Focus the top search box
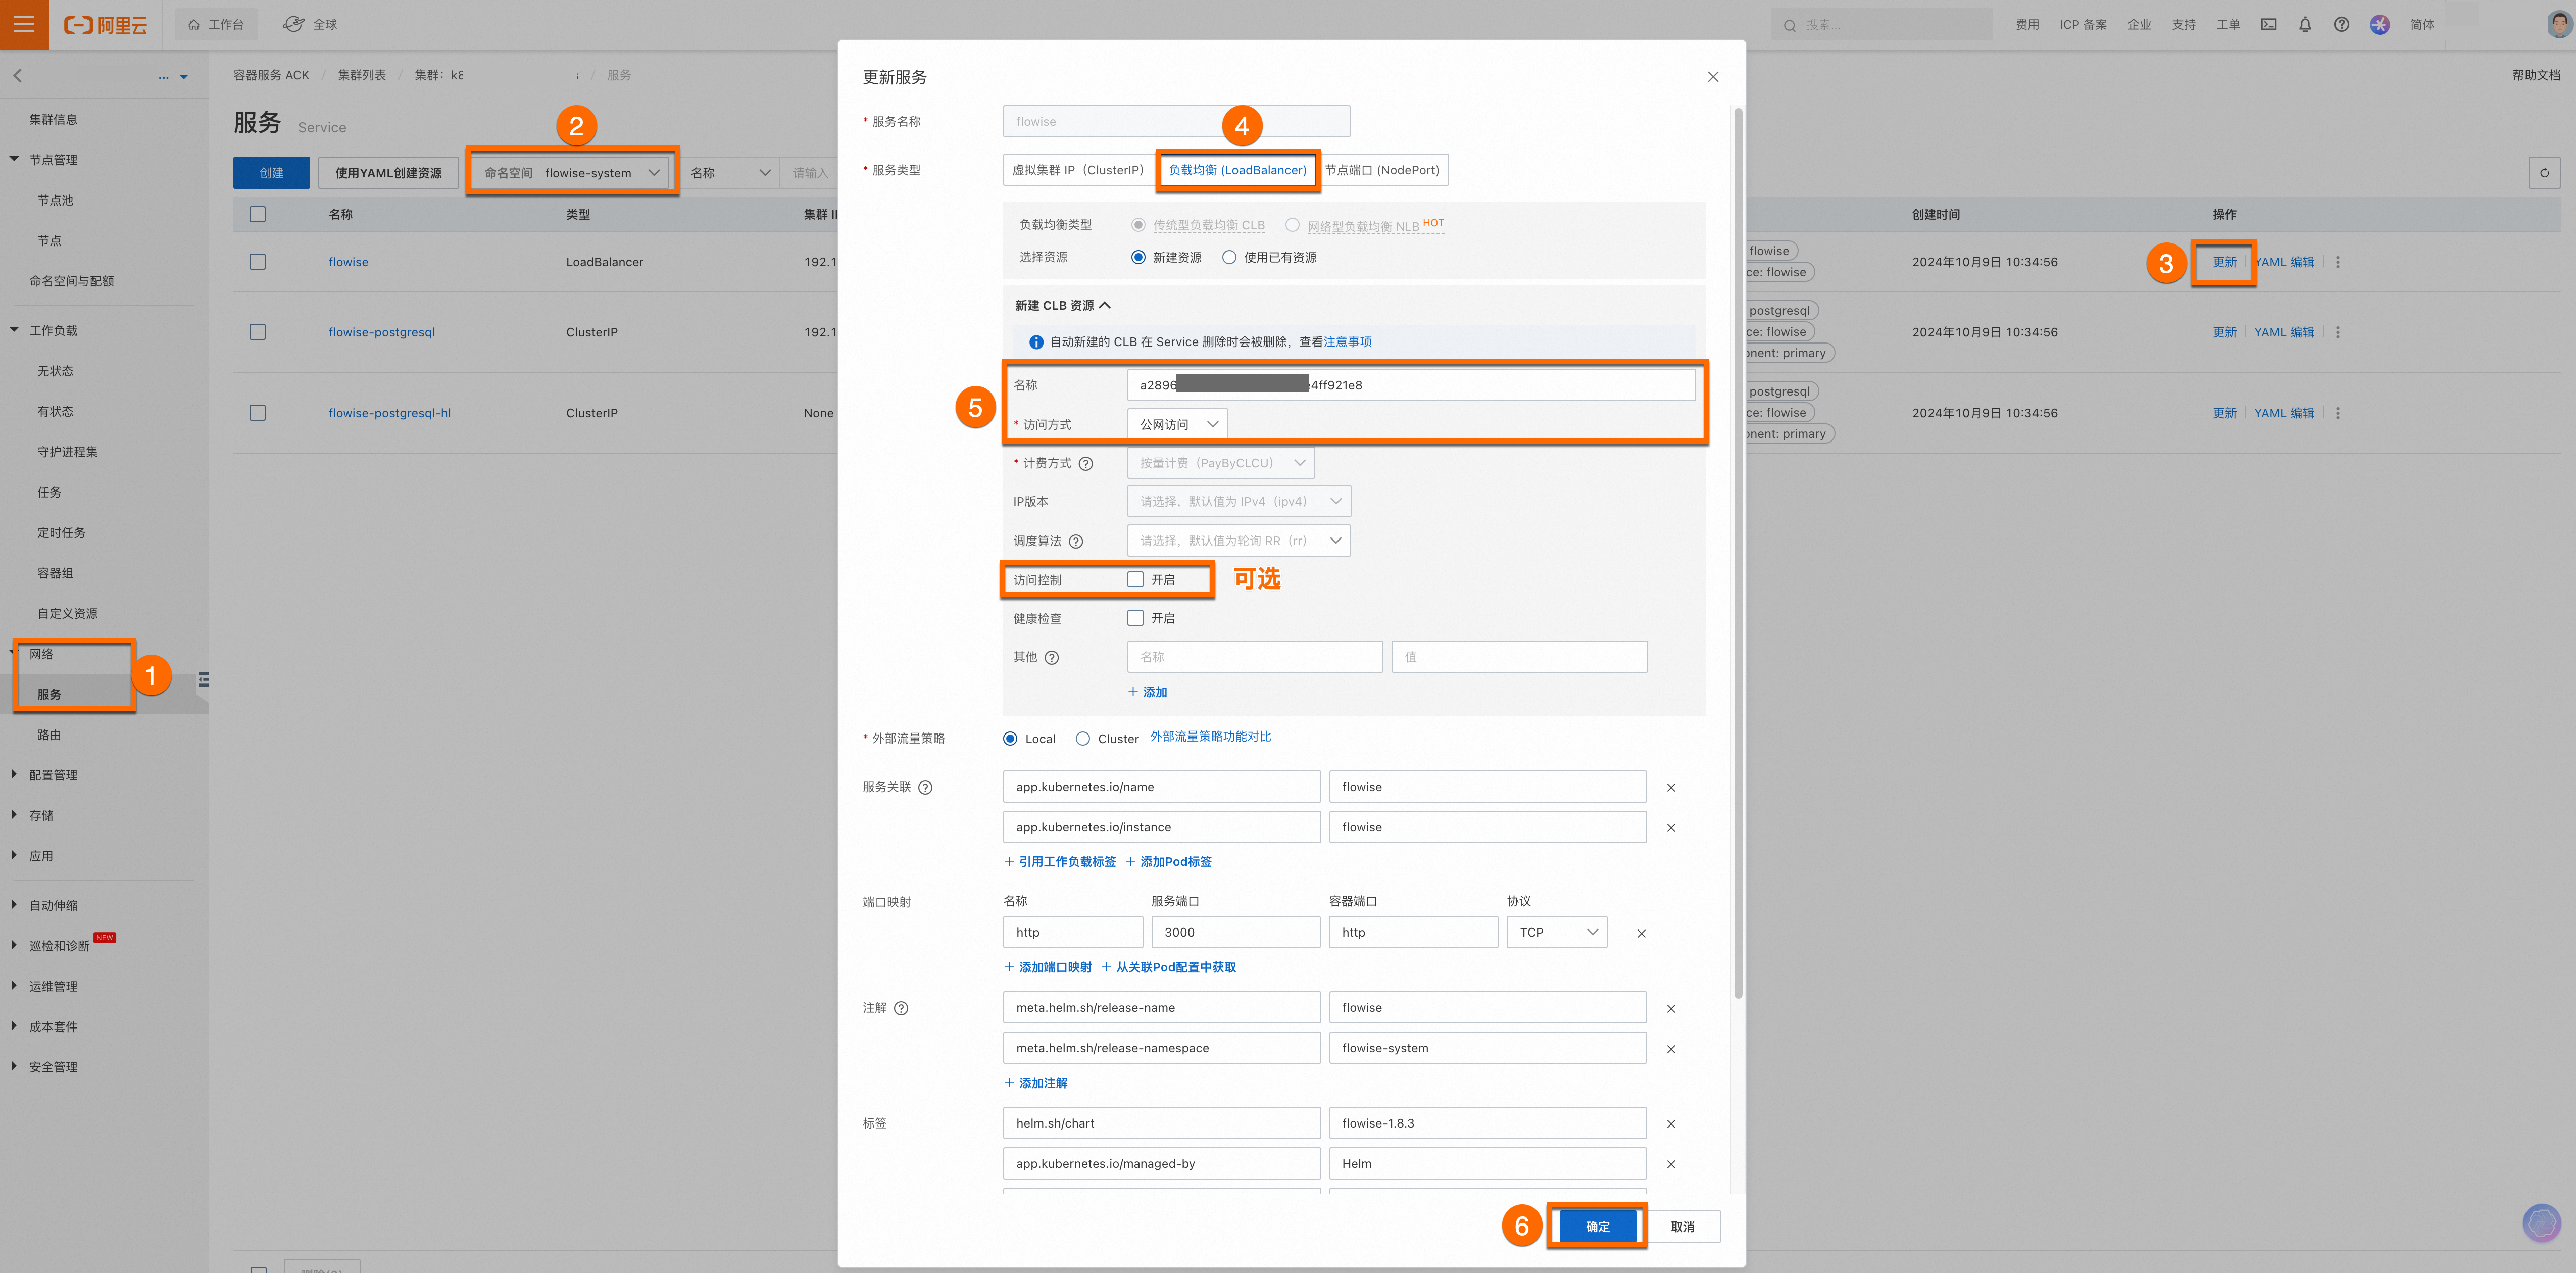Image resolution: width=2576 pixels, height=1273 pixels. pos(1881,24)
